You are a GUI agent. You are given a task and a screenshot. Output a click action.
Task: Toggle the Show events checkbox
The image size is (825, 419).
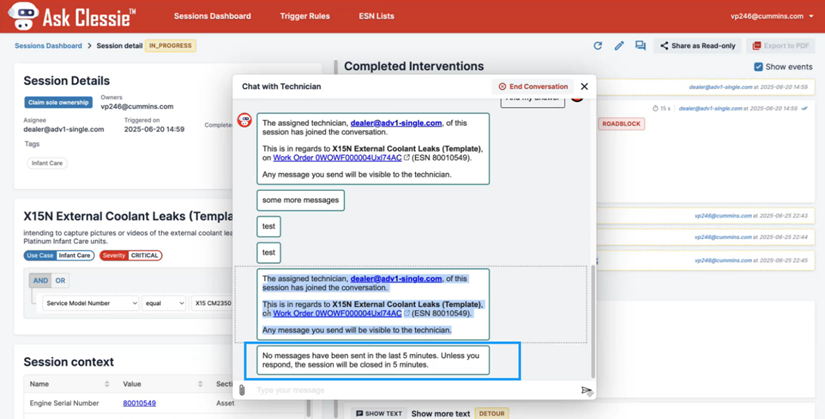point(758,67)
